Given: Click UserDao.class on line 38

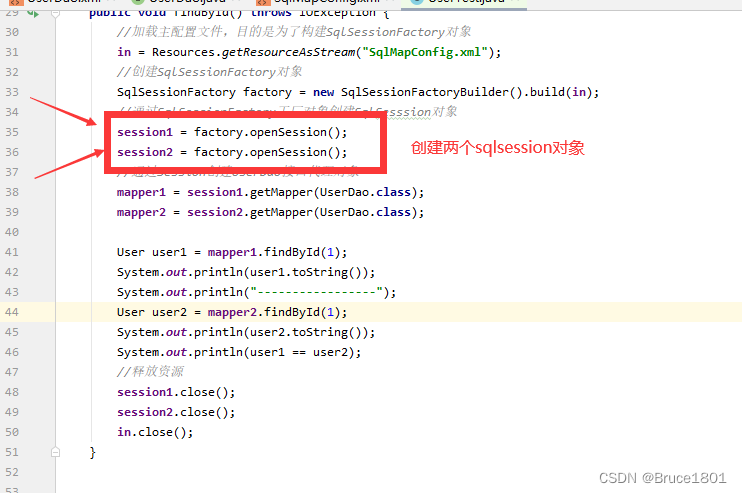Looking at the screenshot, I should point(365,192).
